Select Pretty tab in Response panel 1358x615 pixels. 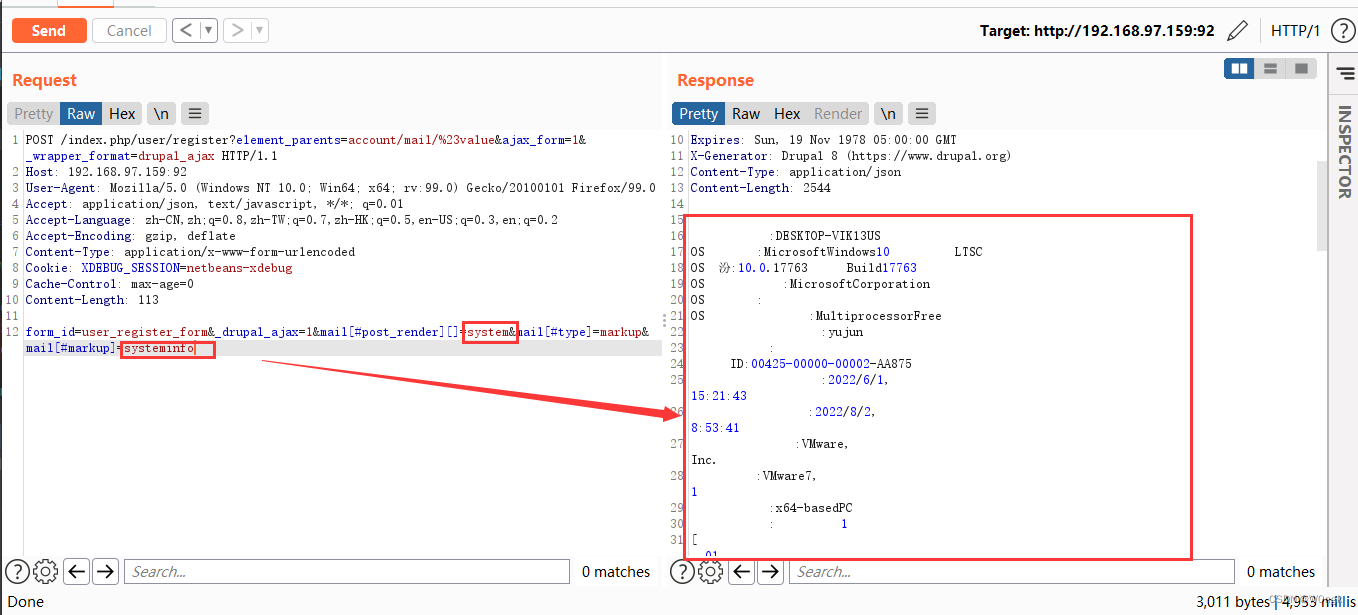pyautogui.click(x=698, y=113)
